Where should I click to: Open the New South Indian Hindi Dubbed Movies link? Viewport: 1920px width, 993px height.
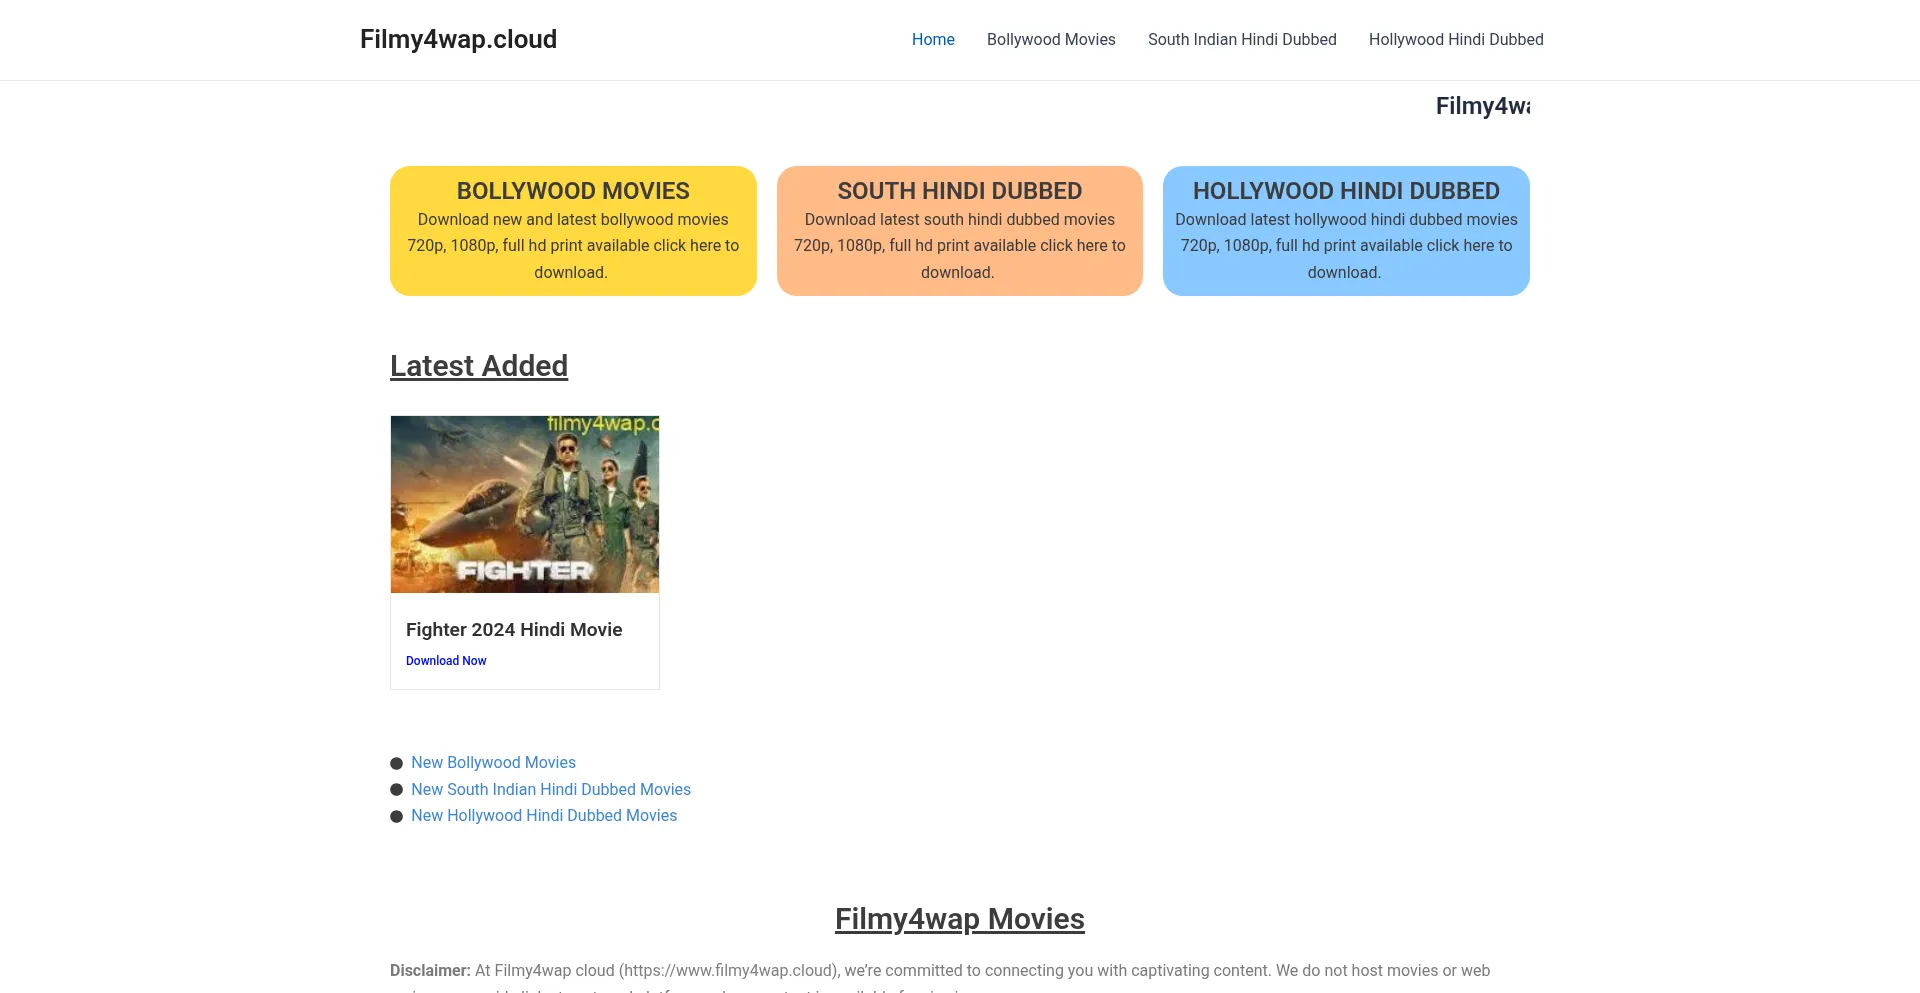click(x=551, y=789)
